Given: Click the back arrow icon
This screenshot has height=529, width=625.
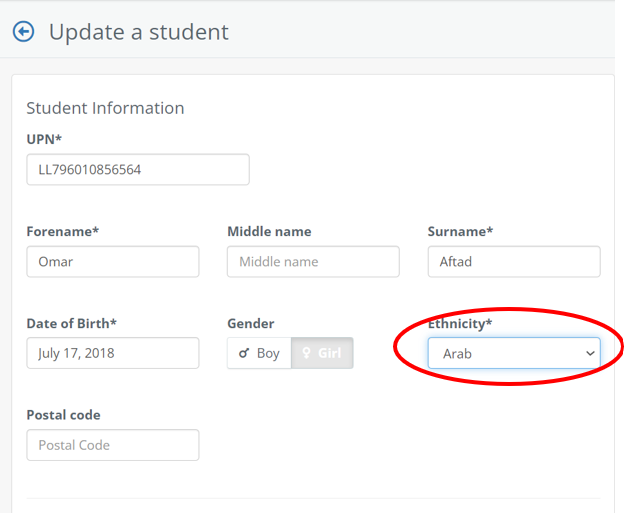Looking at the screenshot, I should (x=23, y=32).
